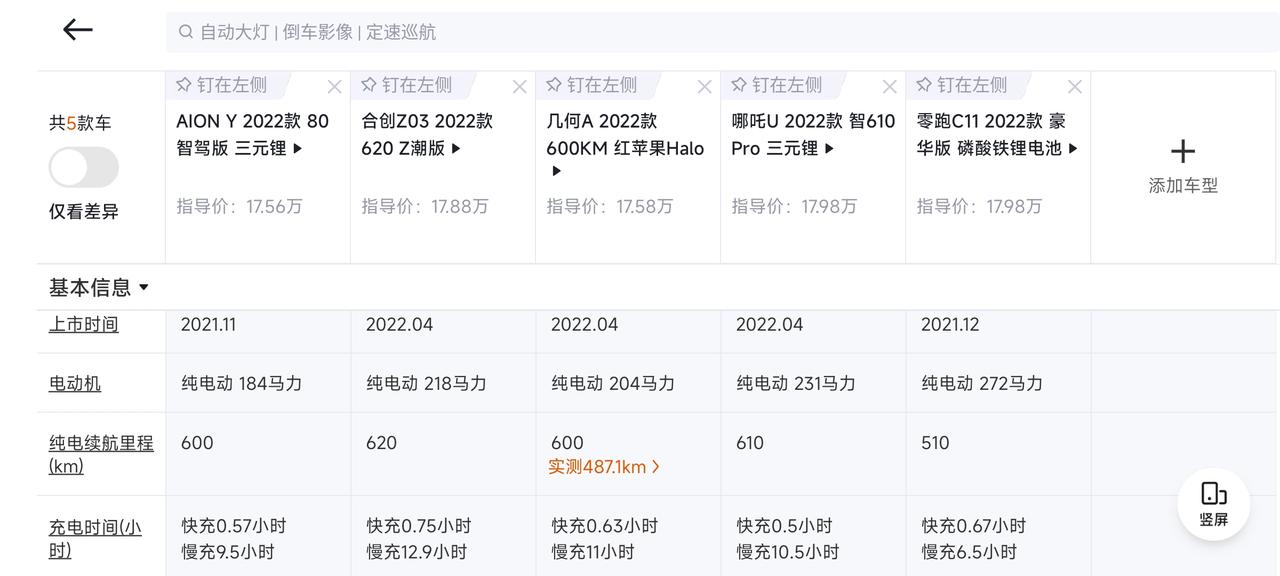Open the 上市时间 parameter explanation
1280x576 pixels.
[83, 325]
